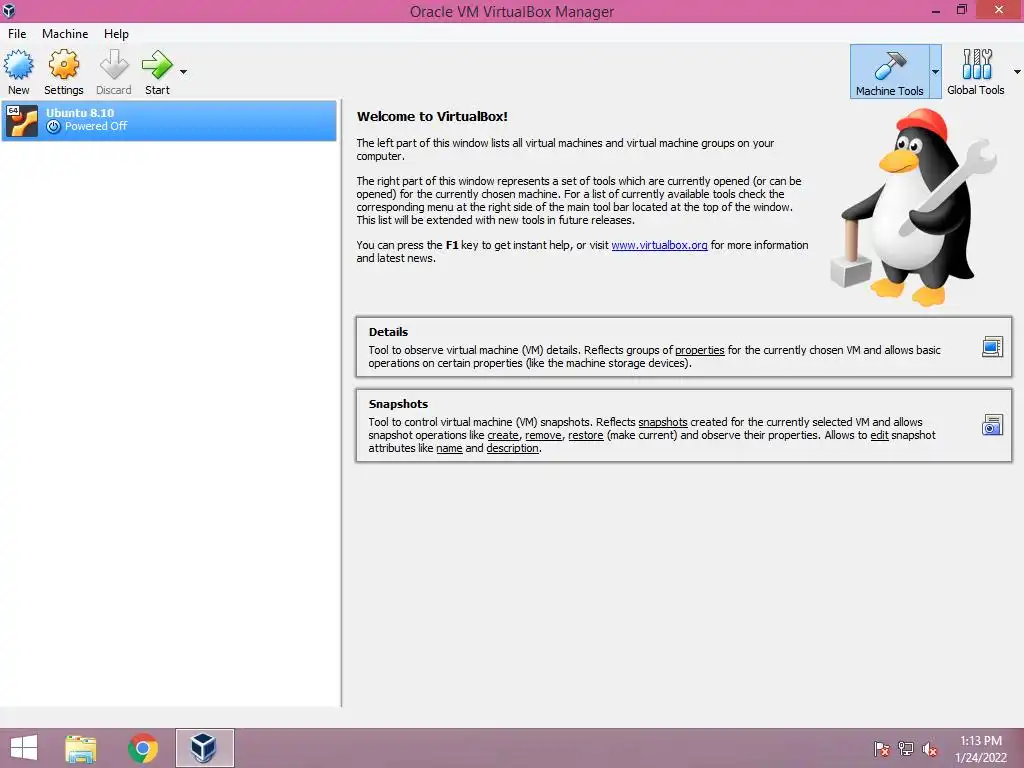1024x768 pixels.
Task: Click the network tray icon
Action: 906,749
